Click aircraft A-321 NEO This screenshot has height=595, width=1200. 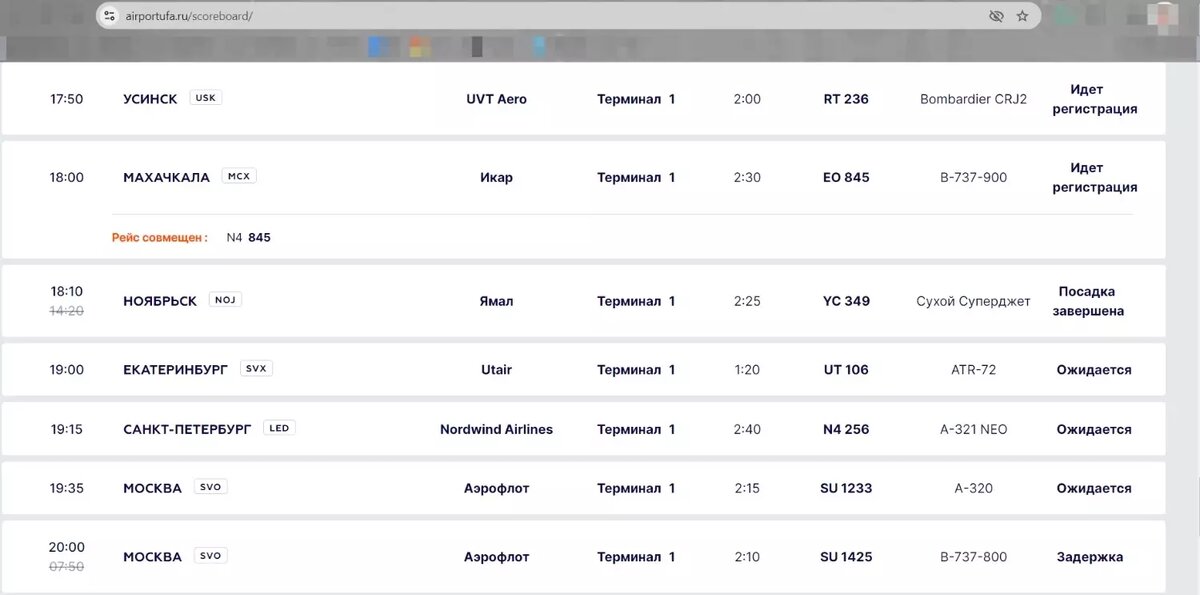click(x=973, y=429)
